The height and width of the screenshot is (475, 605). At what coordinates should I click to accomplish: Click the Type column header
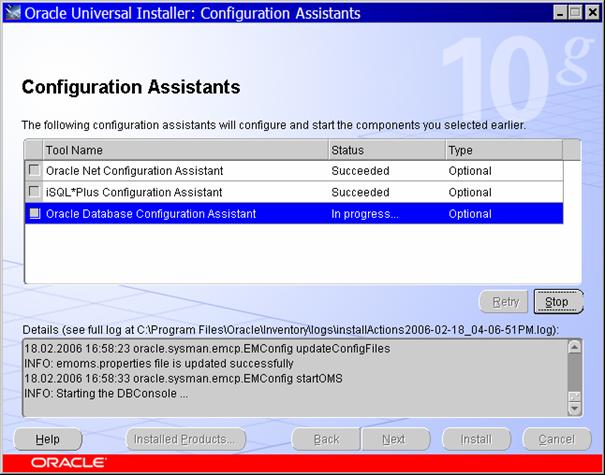502,150
